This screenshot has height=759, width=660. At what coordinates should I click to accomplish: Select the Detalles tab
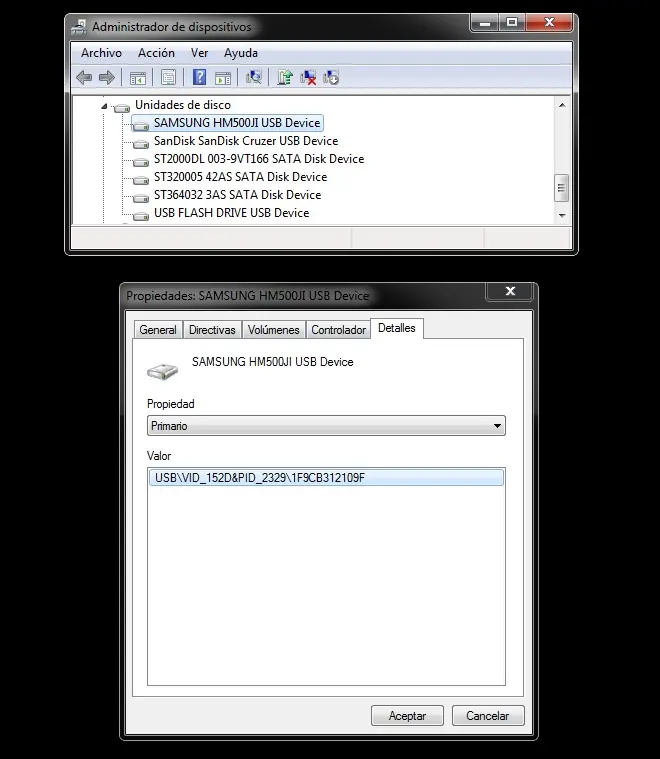397,328
